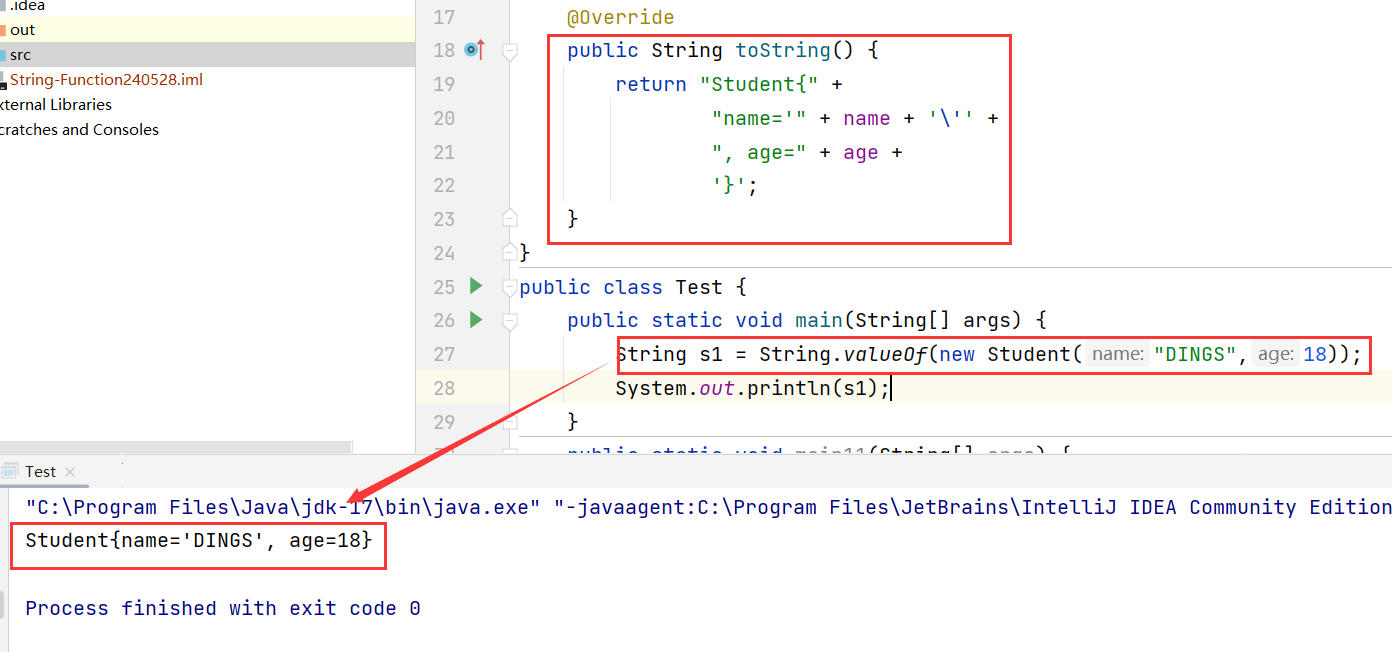Run the Test class from the line 25 gutter icon
1392x652 pixels.
pos(476,286)
